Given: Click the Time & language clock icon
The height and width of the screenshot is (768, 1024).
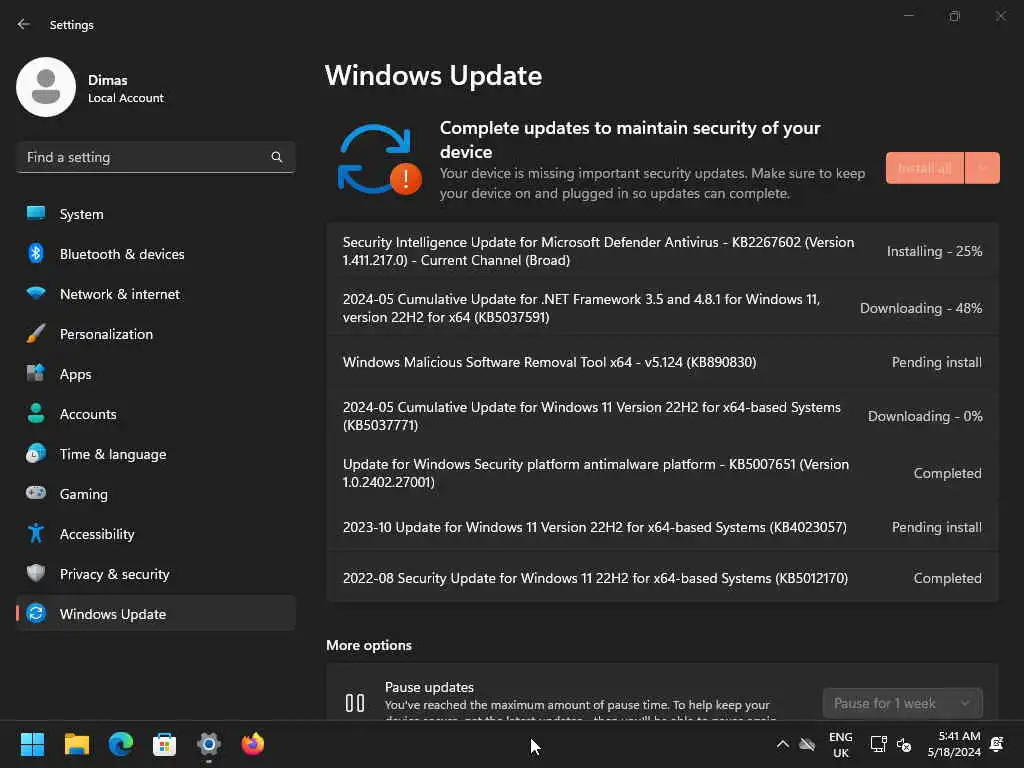Looking at the screenshot, I should tap(36, 453).
